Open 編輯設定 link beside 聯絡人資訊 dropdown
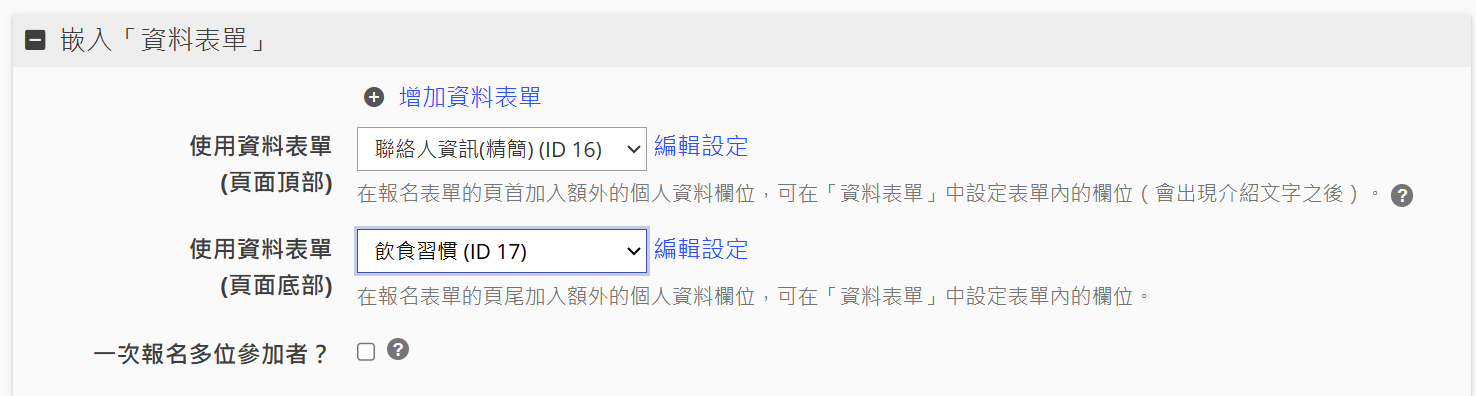The height and width of the screenshot is (396, 1476). coord(701,146)
